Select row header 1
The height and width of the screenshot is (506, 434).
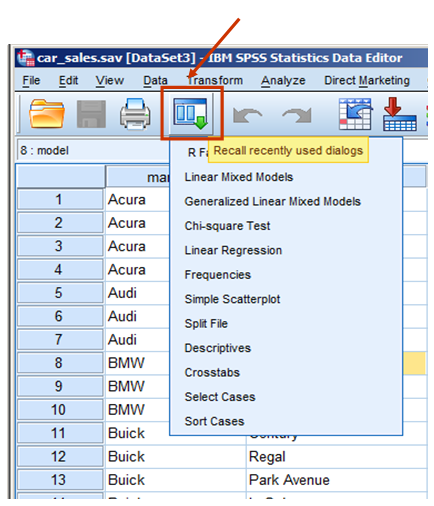pyautogui.click(x=60, y=200)
